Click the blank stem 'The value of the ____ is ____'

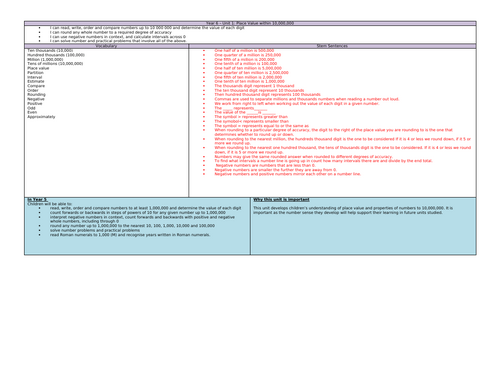245,112
